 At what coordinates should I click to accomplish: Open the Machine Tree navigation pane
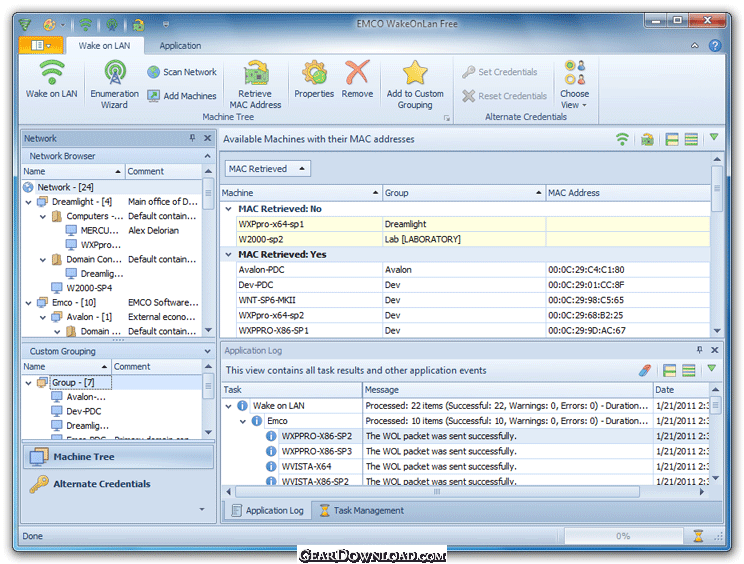[x=118, y=457]
